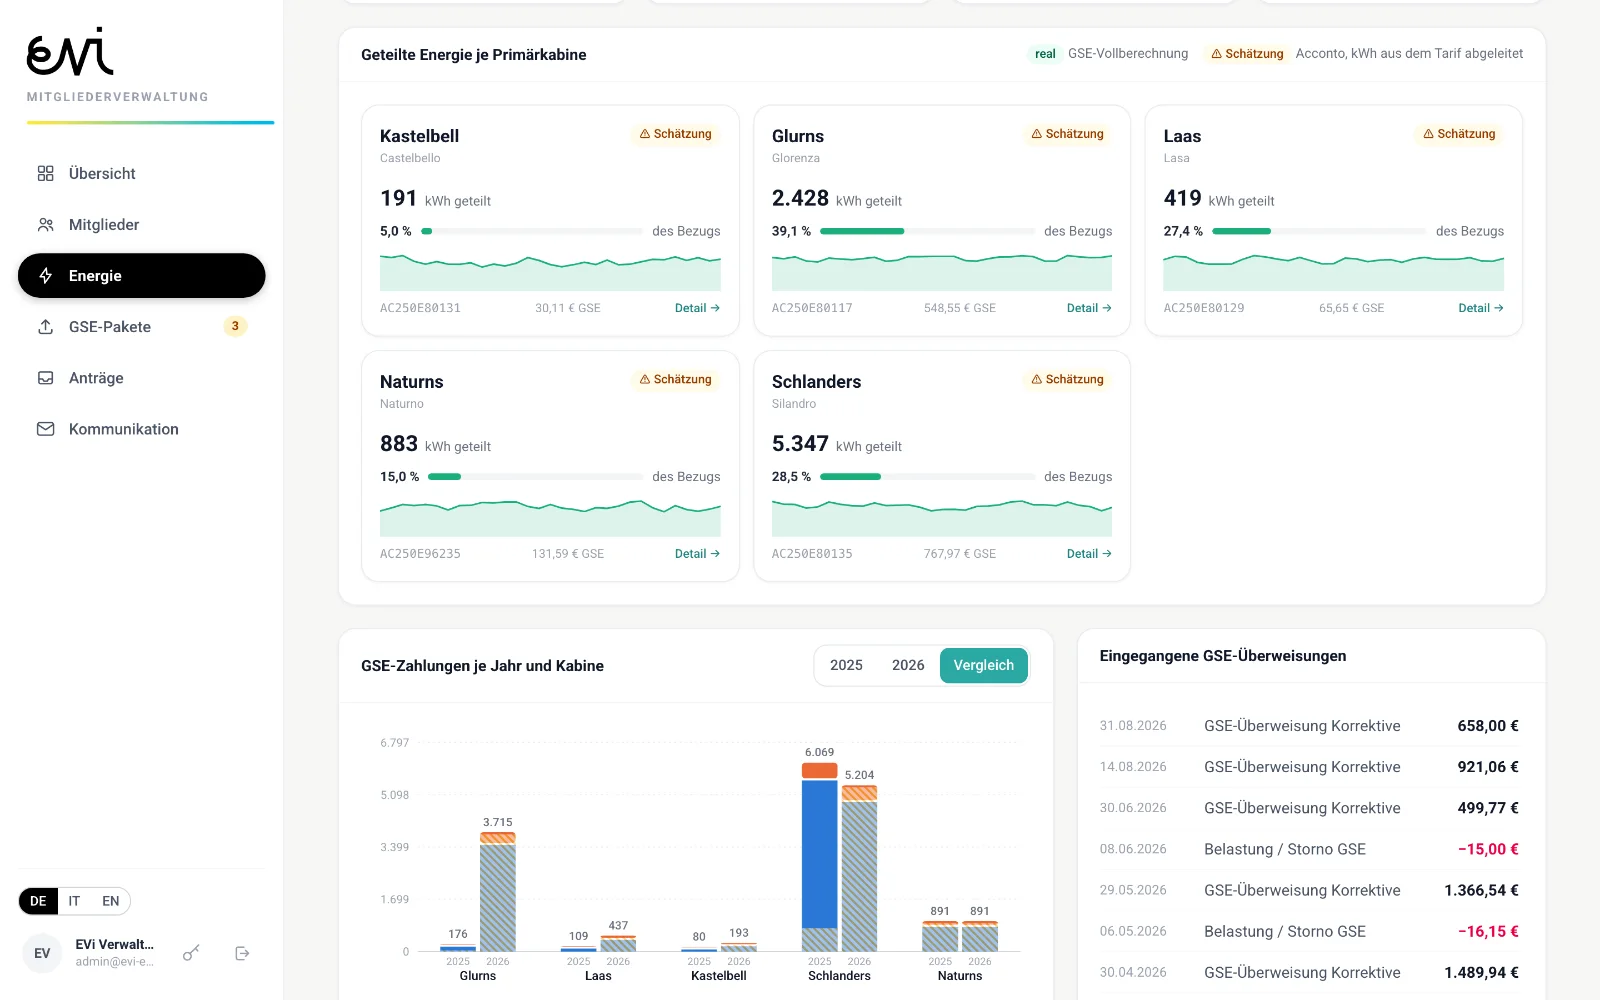
Task: Click the logout icon in sidebar footer
Action: (242, 953)
